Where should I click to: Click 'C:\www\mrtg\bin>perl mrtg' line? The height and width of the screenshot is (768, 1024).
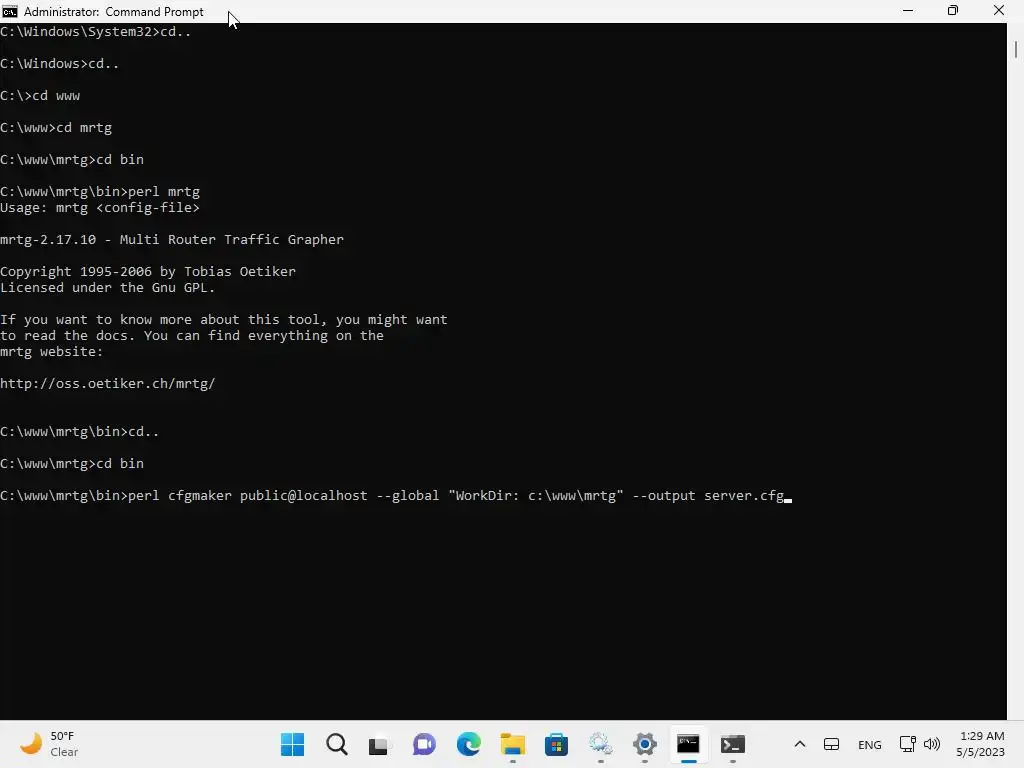pos(100,191)
